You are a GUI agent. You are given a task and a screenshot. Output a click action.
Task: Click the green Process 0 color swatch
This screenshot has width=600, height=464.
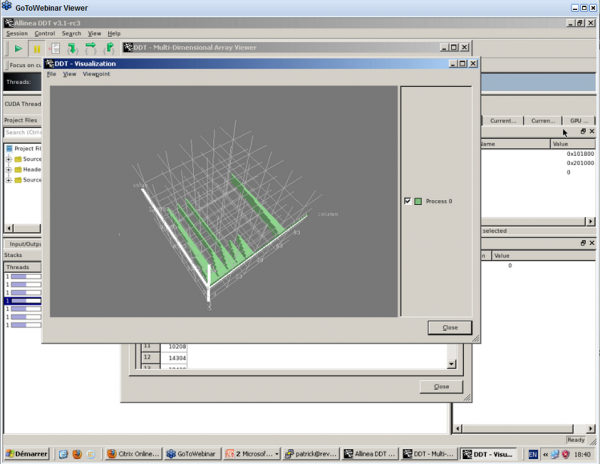pos(418,201)
